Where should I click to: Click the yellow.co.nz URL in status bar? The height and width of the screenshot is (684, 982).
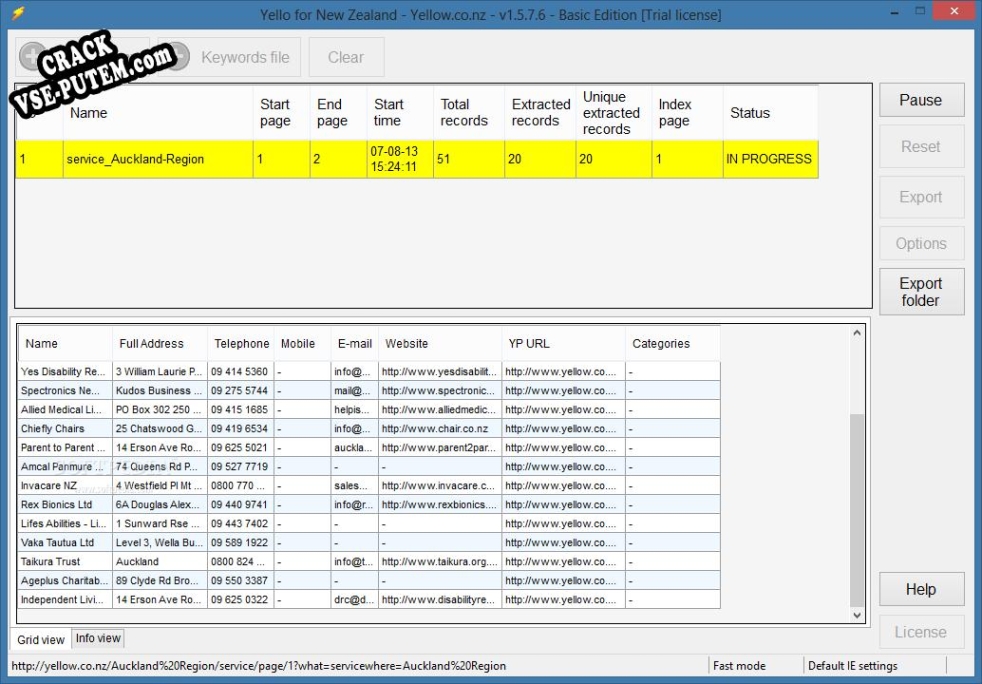click(259, 666)
